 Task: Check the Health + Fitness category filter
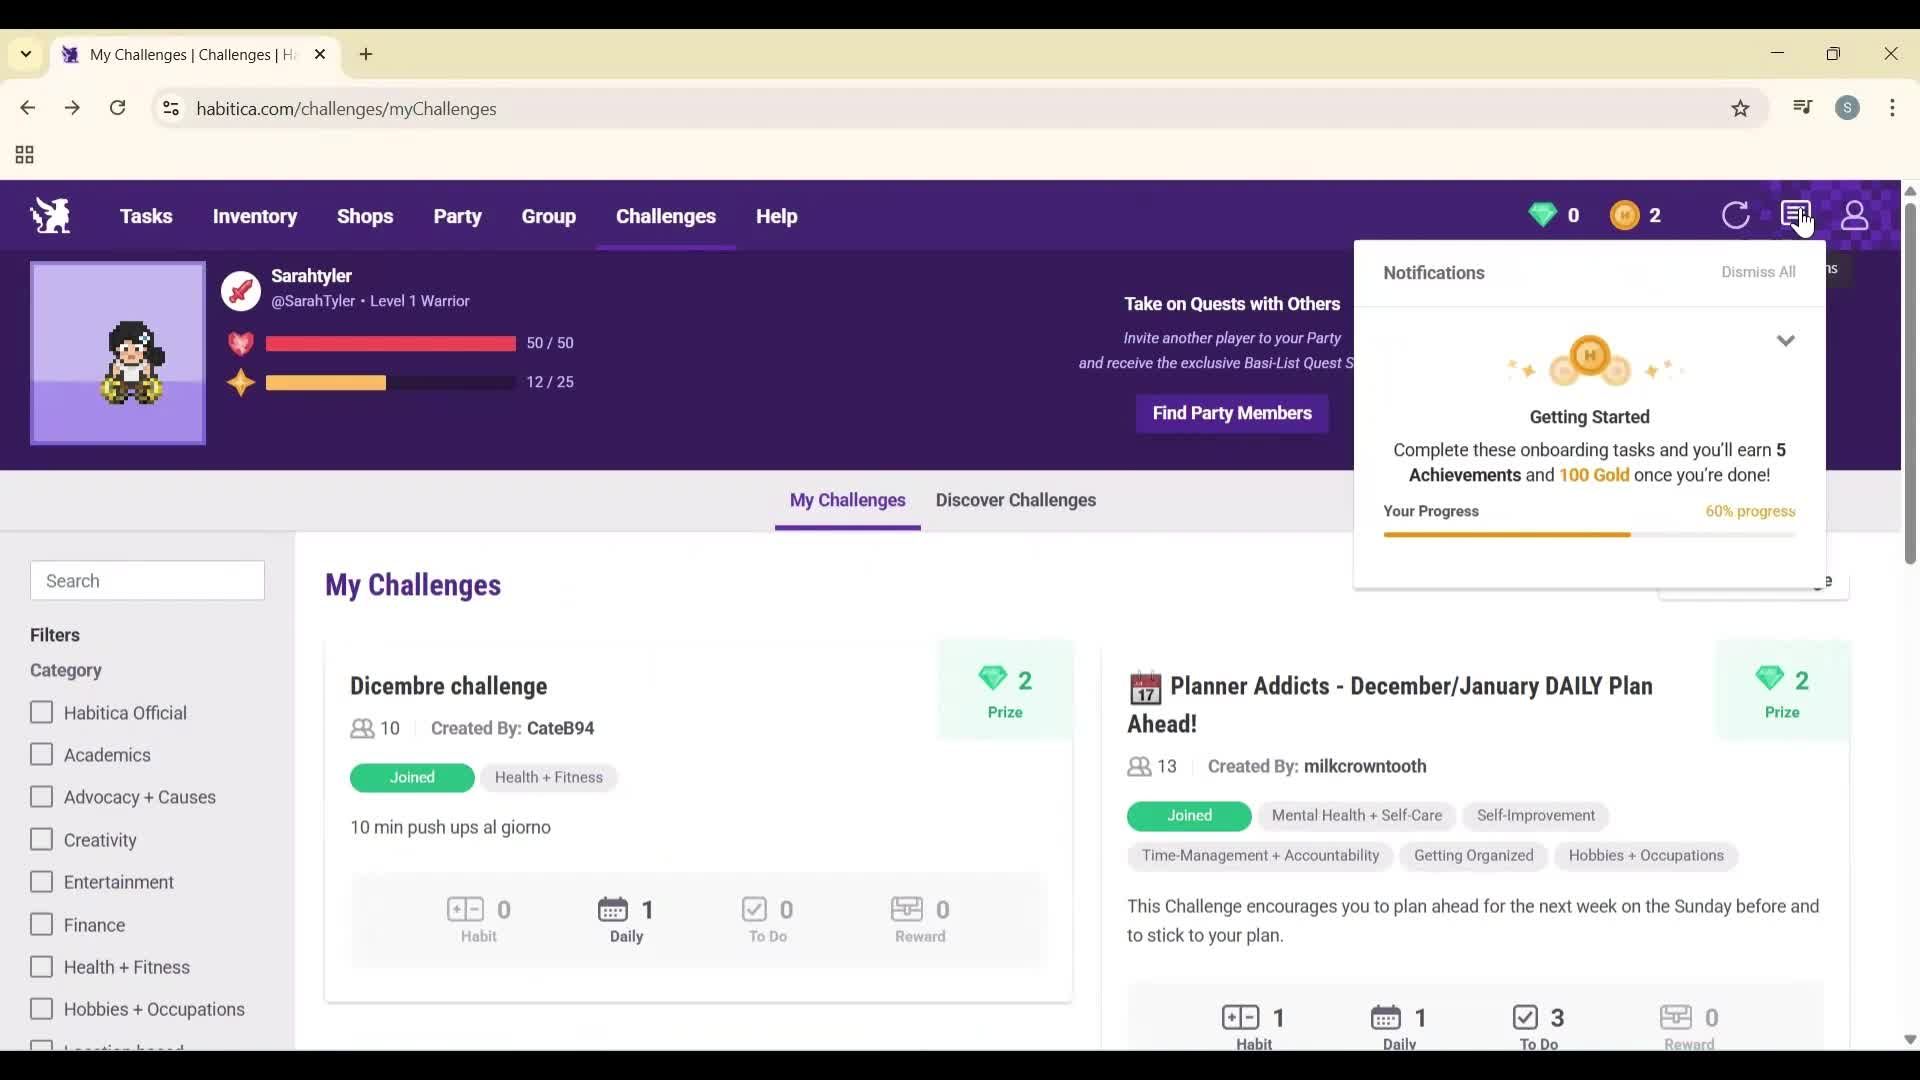tap(42, 966)
